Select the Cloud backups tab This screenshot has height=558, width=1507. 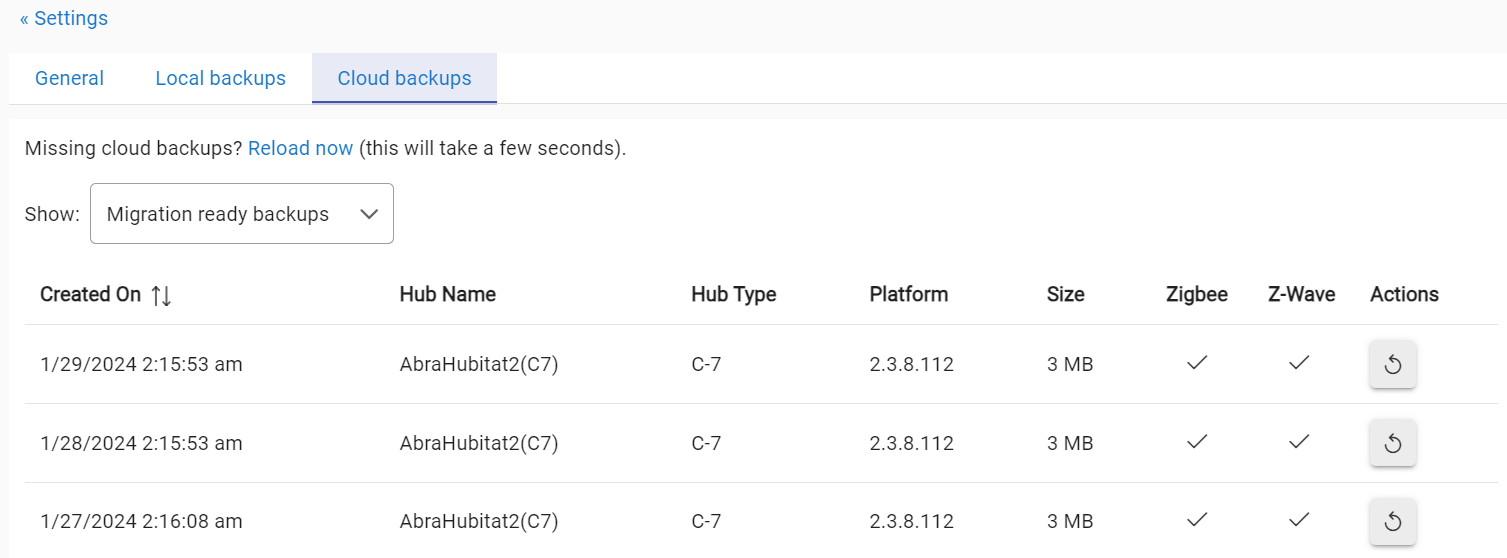click(404, 78)
